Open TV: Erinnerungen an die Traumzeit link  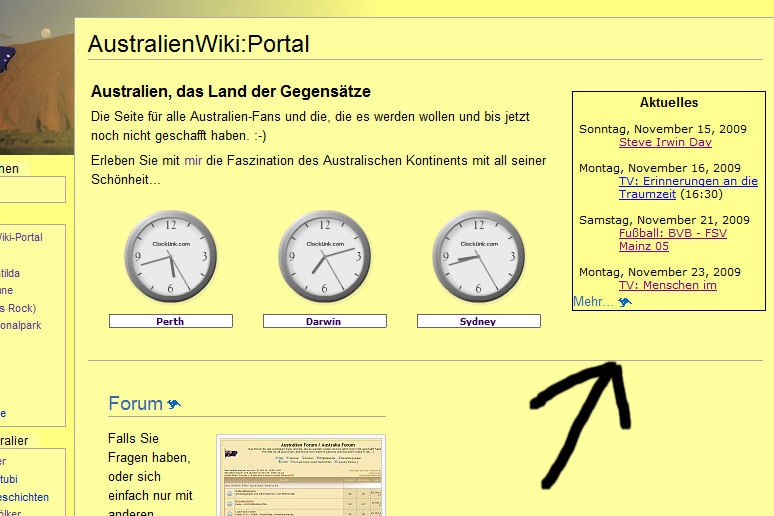click(x=687, y=181)
